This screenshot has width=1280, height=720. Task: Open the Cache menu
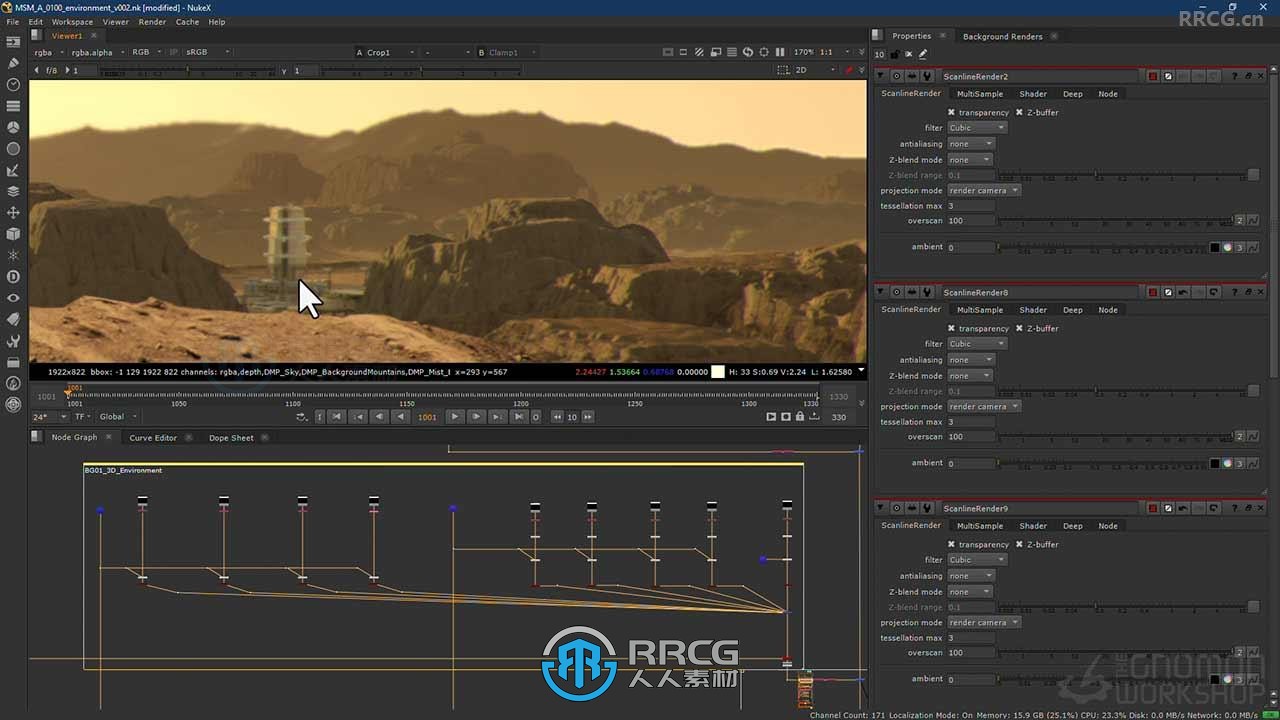point(187,21)
